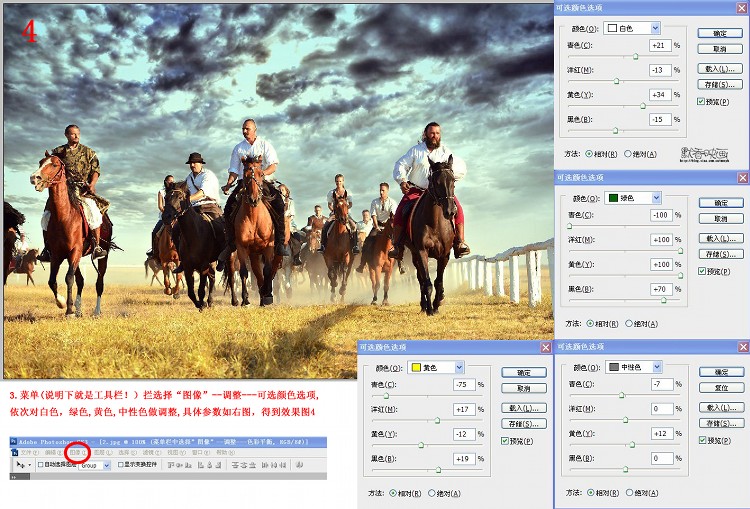Click the Align left edges icon
Screen dimensions: 750x509
tap(200, 465)
